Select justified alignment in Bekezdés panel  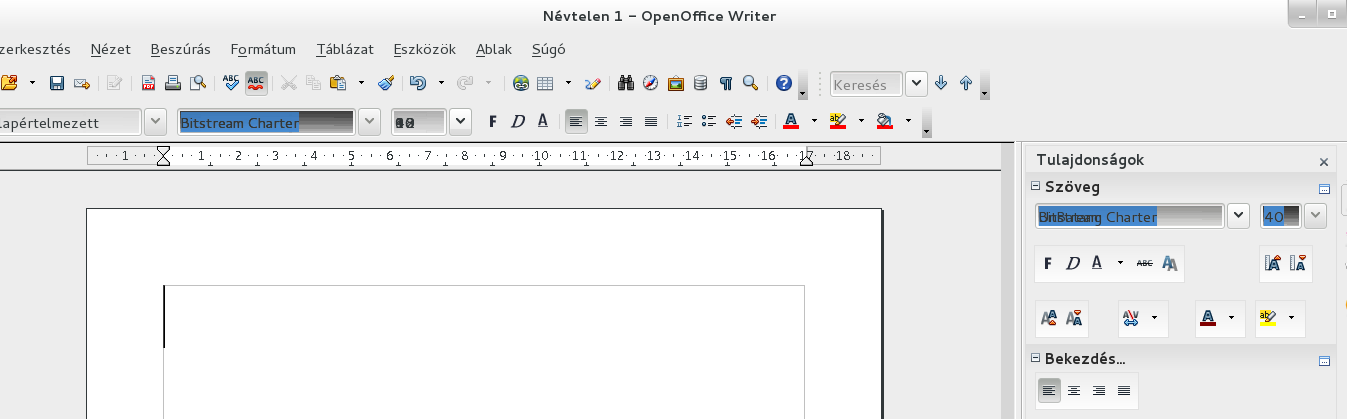(1124, 391)
